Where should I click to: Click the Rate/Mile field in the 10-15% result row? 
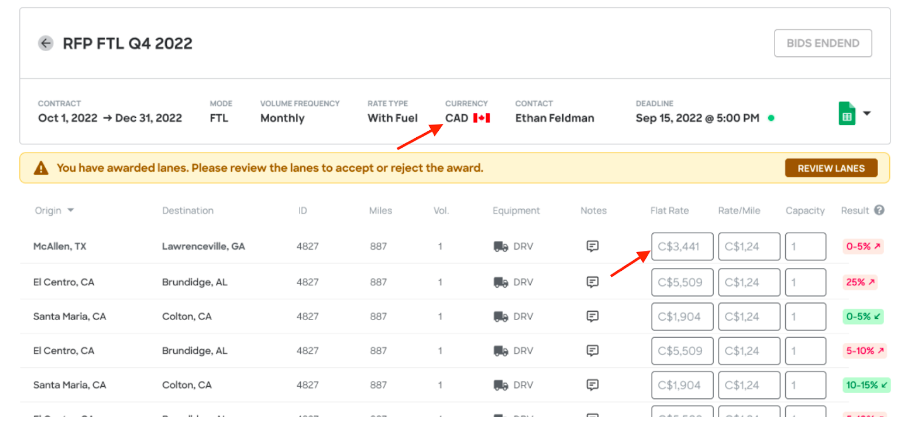coord(749,385)
